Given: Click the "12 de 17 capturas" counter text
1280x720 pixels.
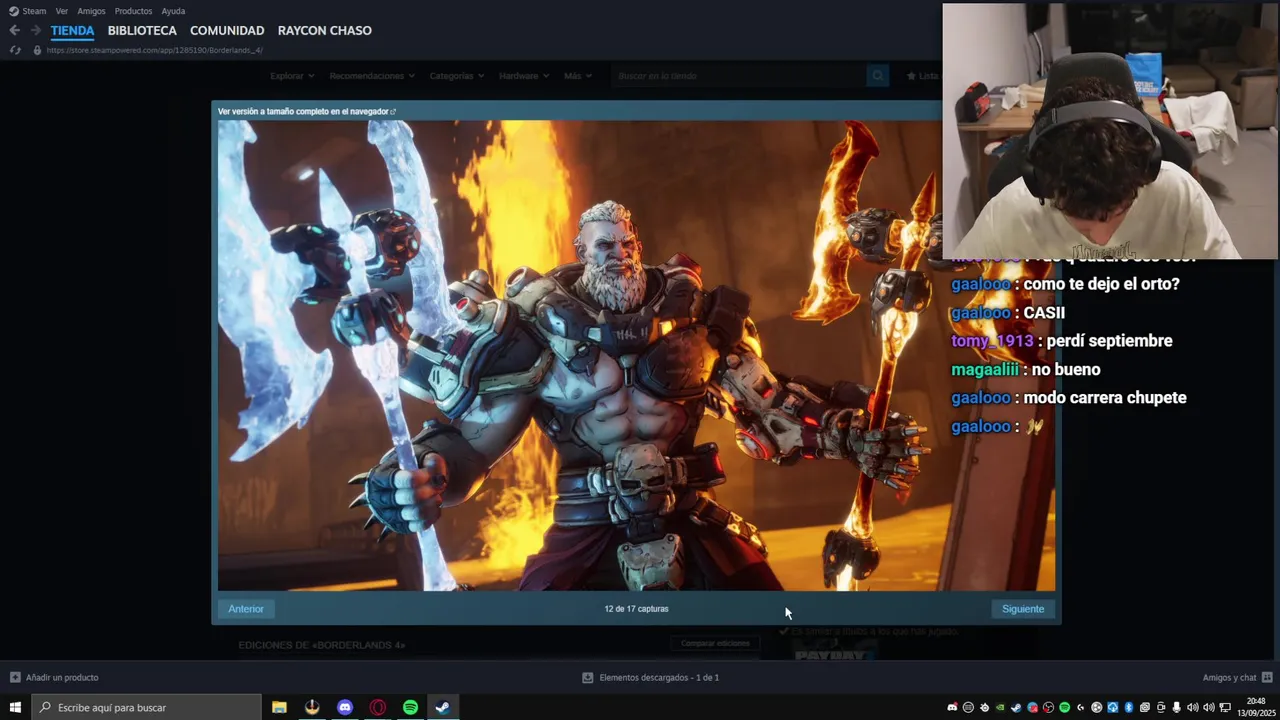Looking at the screenshot, I should point(636,609).
